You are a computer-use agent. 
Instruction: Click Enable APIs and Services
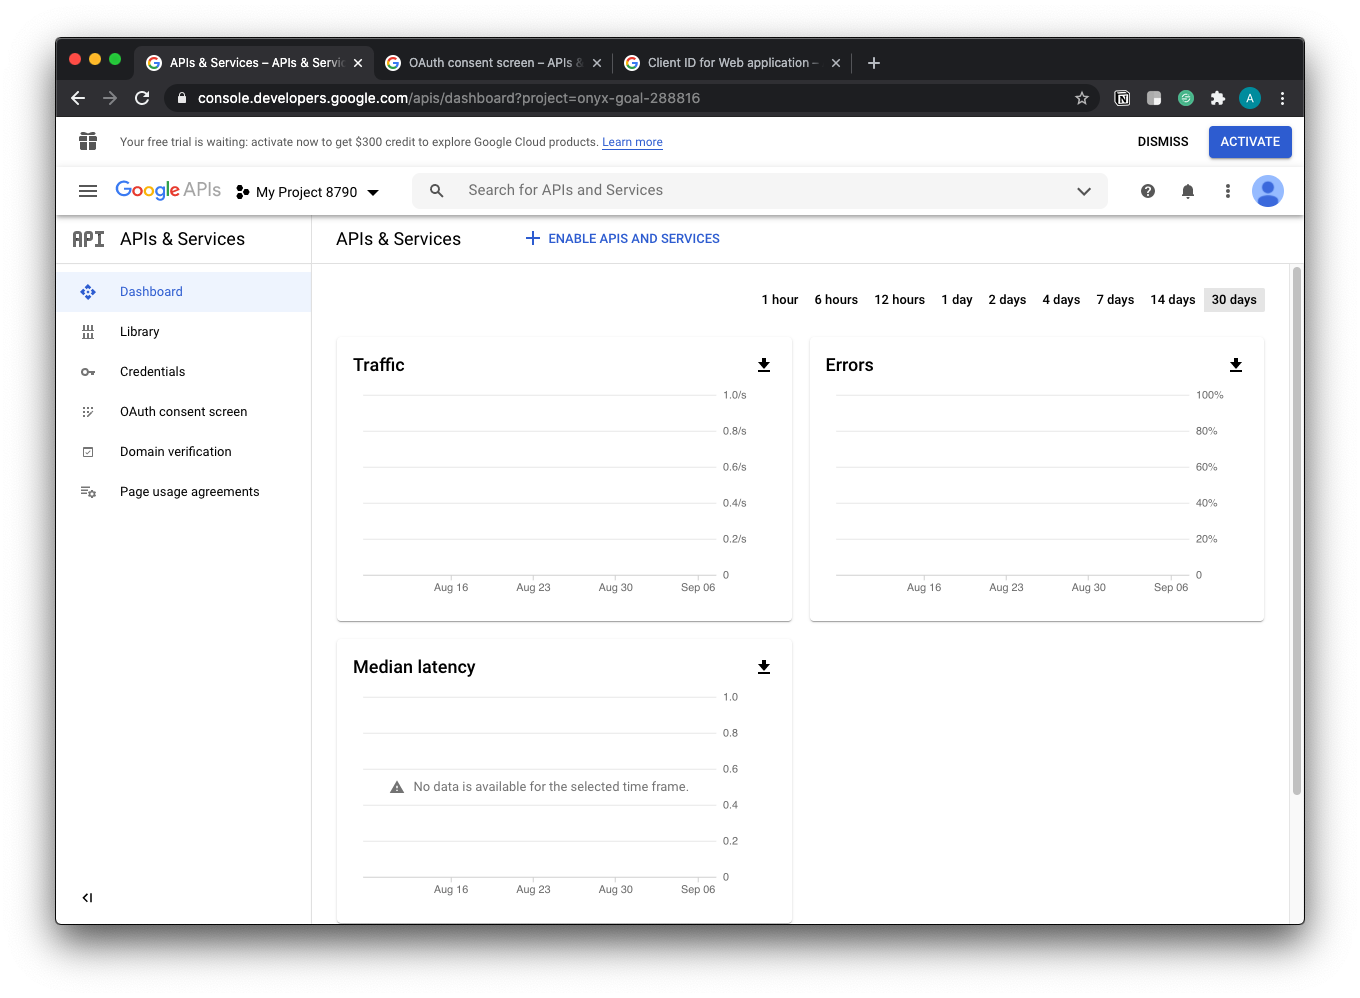coord(623,239)
